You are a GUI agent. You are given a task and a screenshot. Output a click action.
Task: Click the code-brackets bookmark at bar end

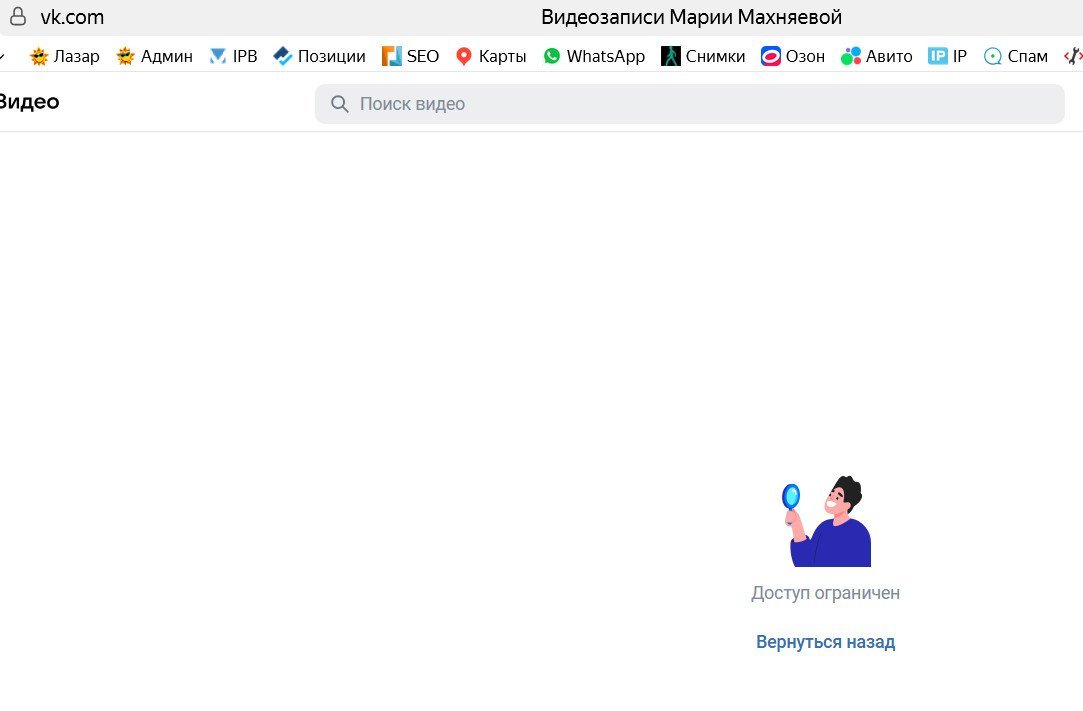point(1073,56)
